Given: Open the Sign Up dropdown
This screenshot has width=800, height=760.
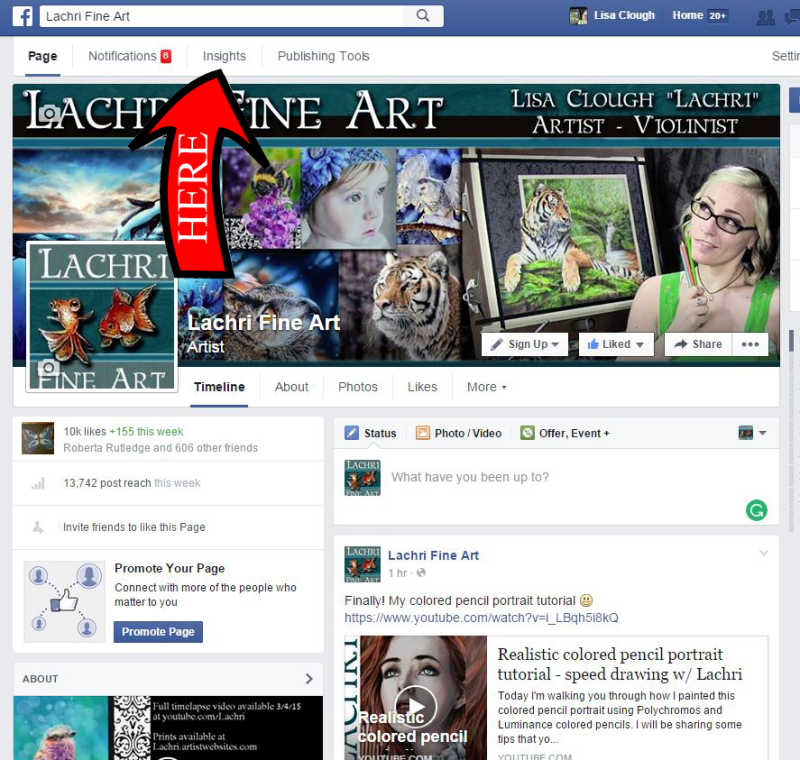Looking at the screenshot, I should (524, 344).
